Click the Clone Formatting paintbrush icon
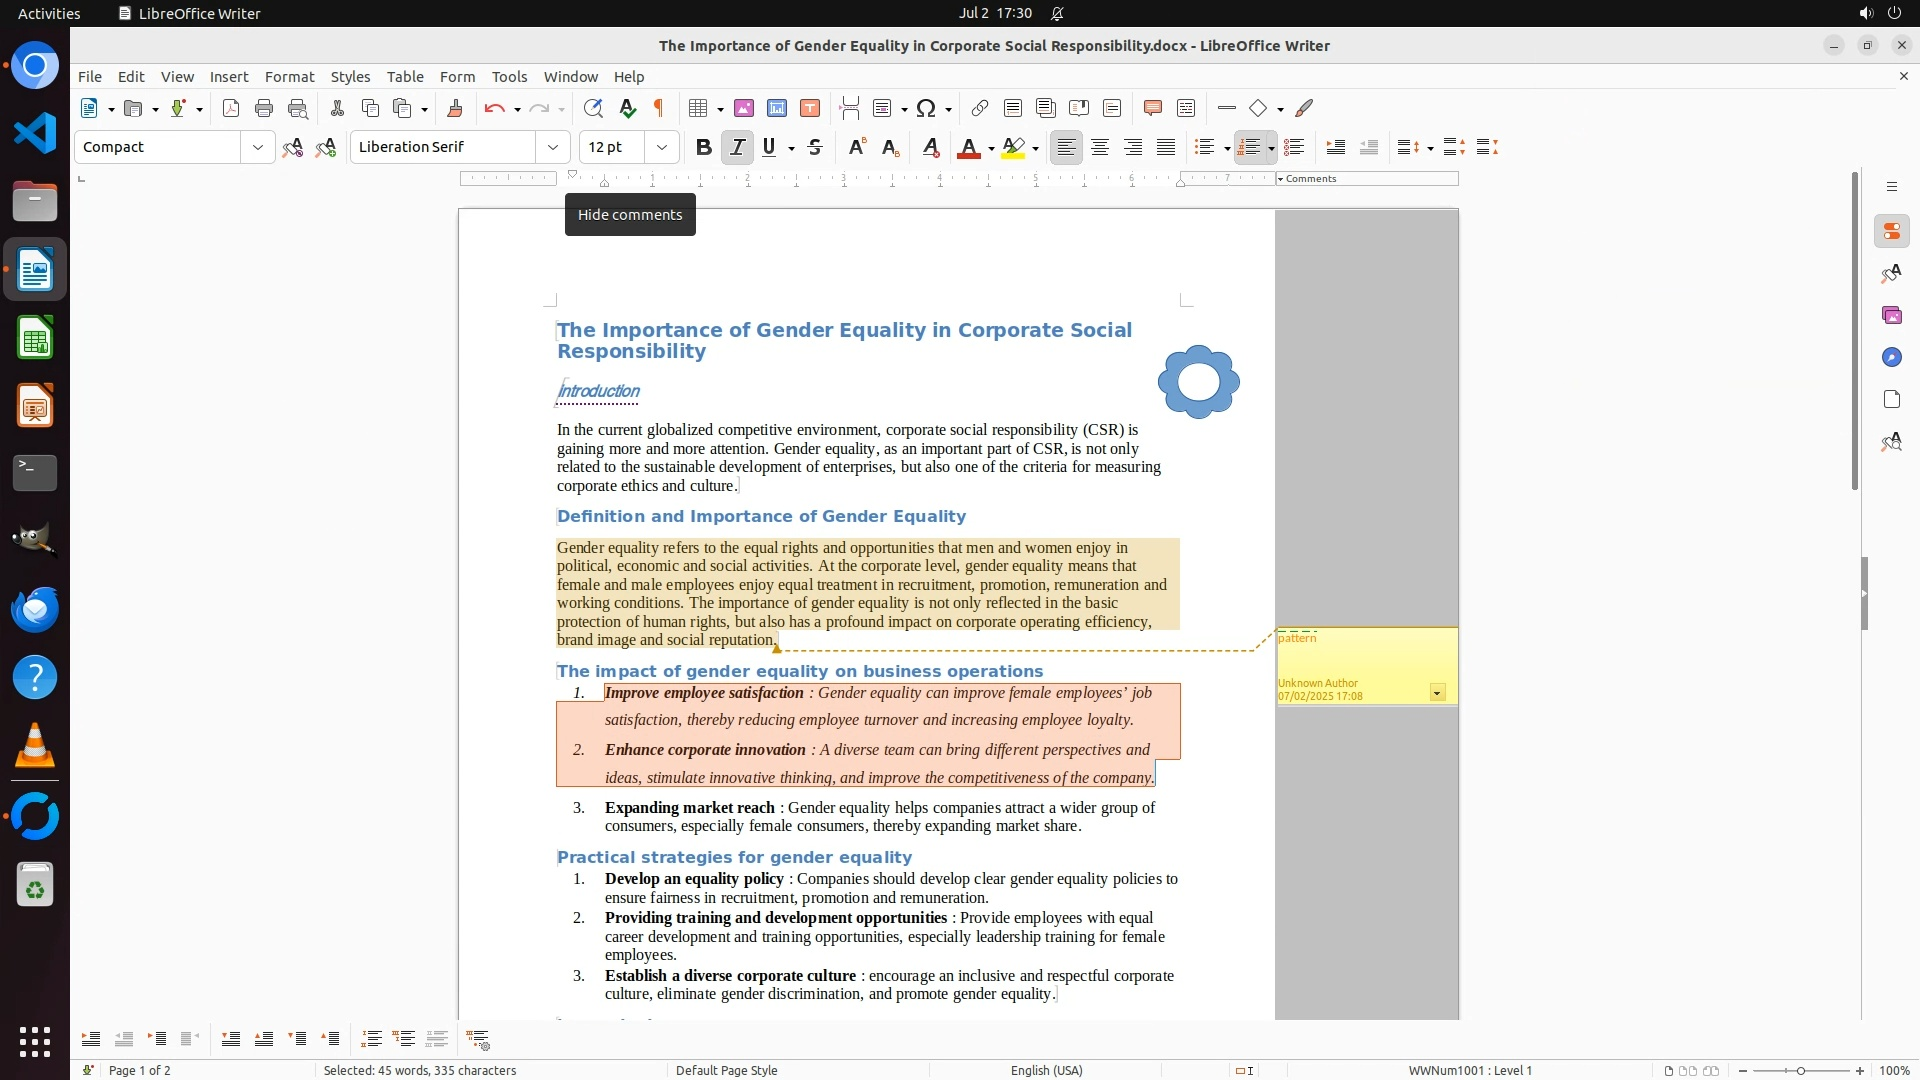The image size is (1920, 1080). (454, 108)
